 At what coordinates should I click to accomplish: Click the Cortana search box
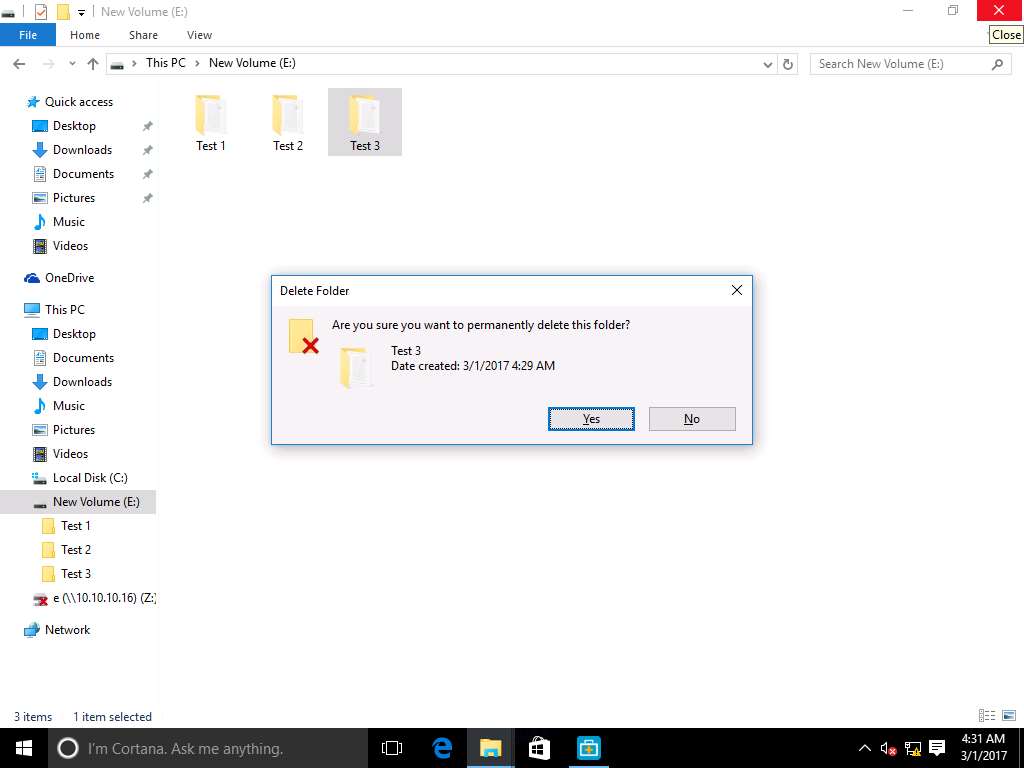coord(208,748)
